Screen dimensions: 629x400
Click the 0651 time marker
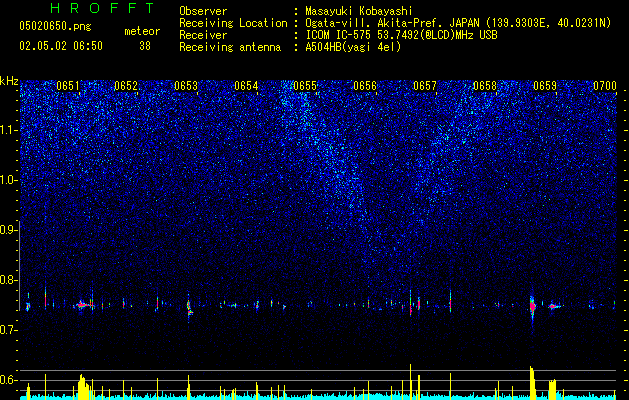pyautogui.click(x=68, y=86)
